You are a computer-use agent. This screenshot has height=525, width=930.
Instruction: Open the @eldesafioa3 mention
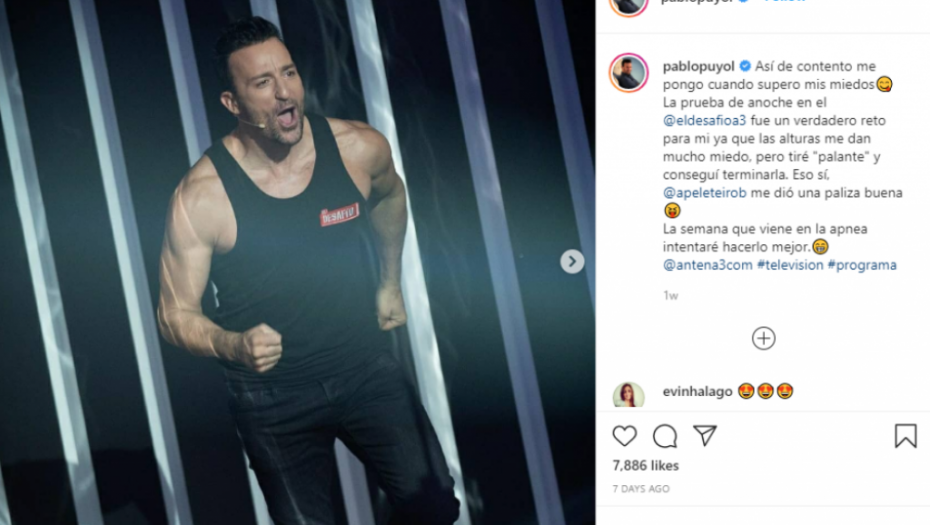[x=705, y=120]
